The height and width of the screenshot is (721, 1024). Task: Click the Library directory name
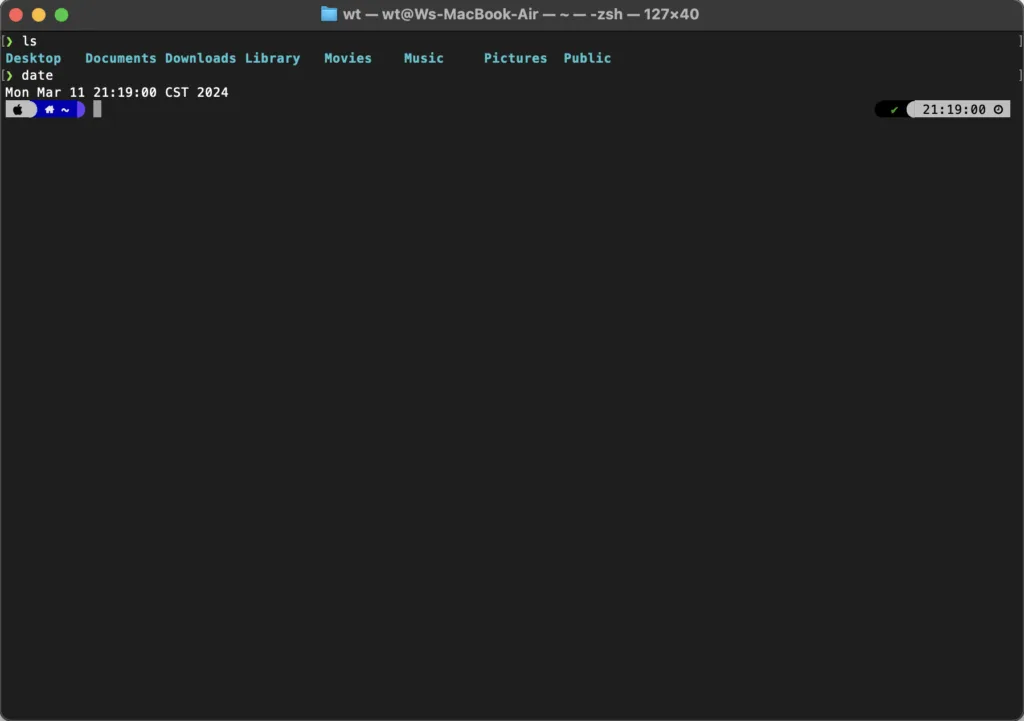(272, 58)
